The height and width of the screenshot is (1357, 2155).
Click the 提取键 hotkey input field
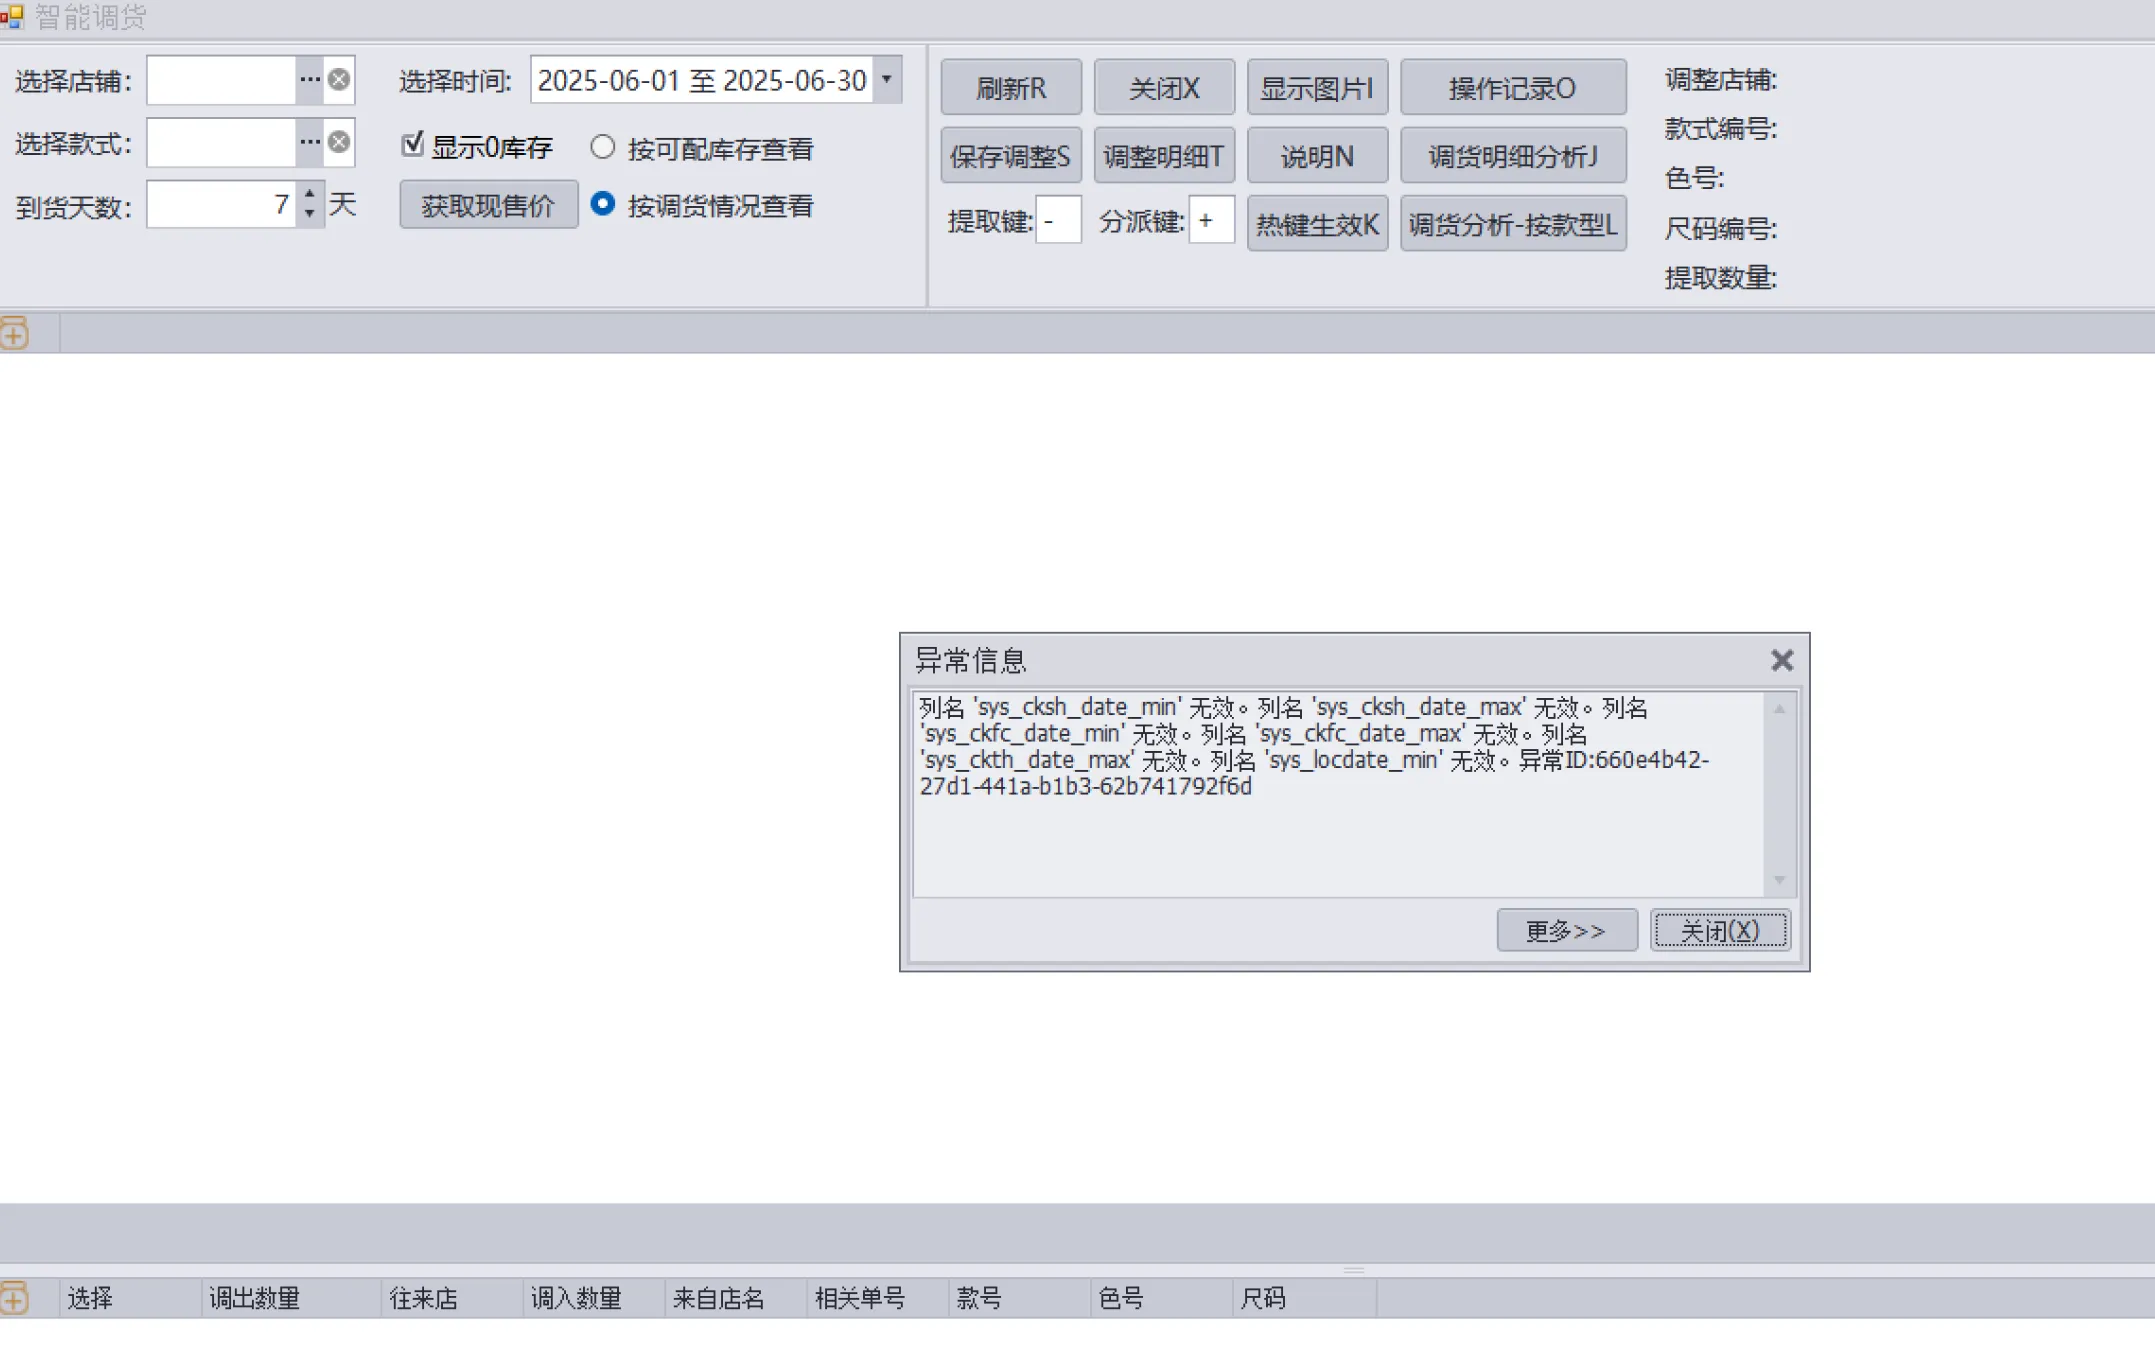(x=1058, y=221)
